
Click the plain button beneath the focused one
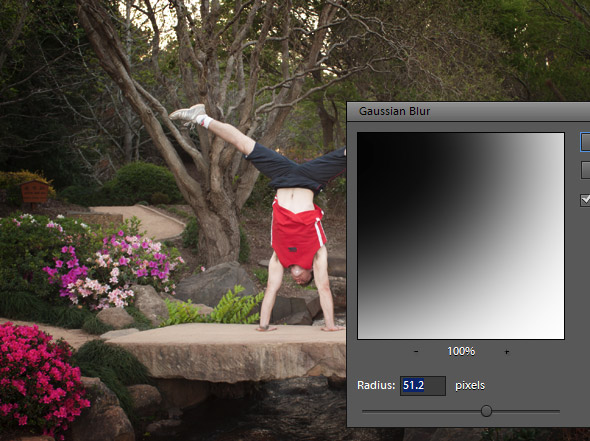coord(585,170)
